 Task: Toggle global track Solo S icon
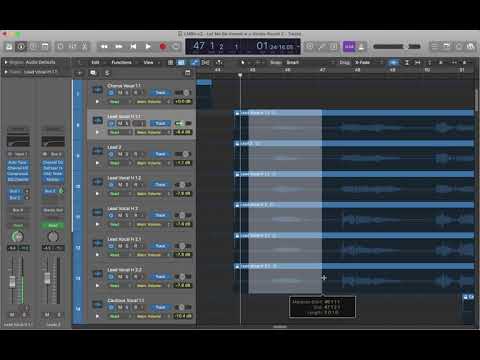coord(107,73)
